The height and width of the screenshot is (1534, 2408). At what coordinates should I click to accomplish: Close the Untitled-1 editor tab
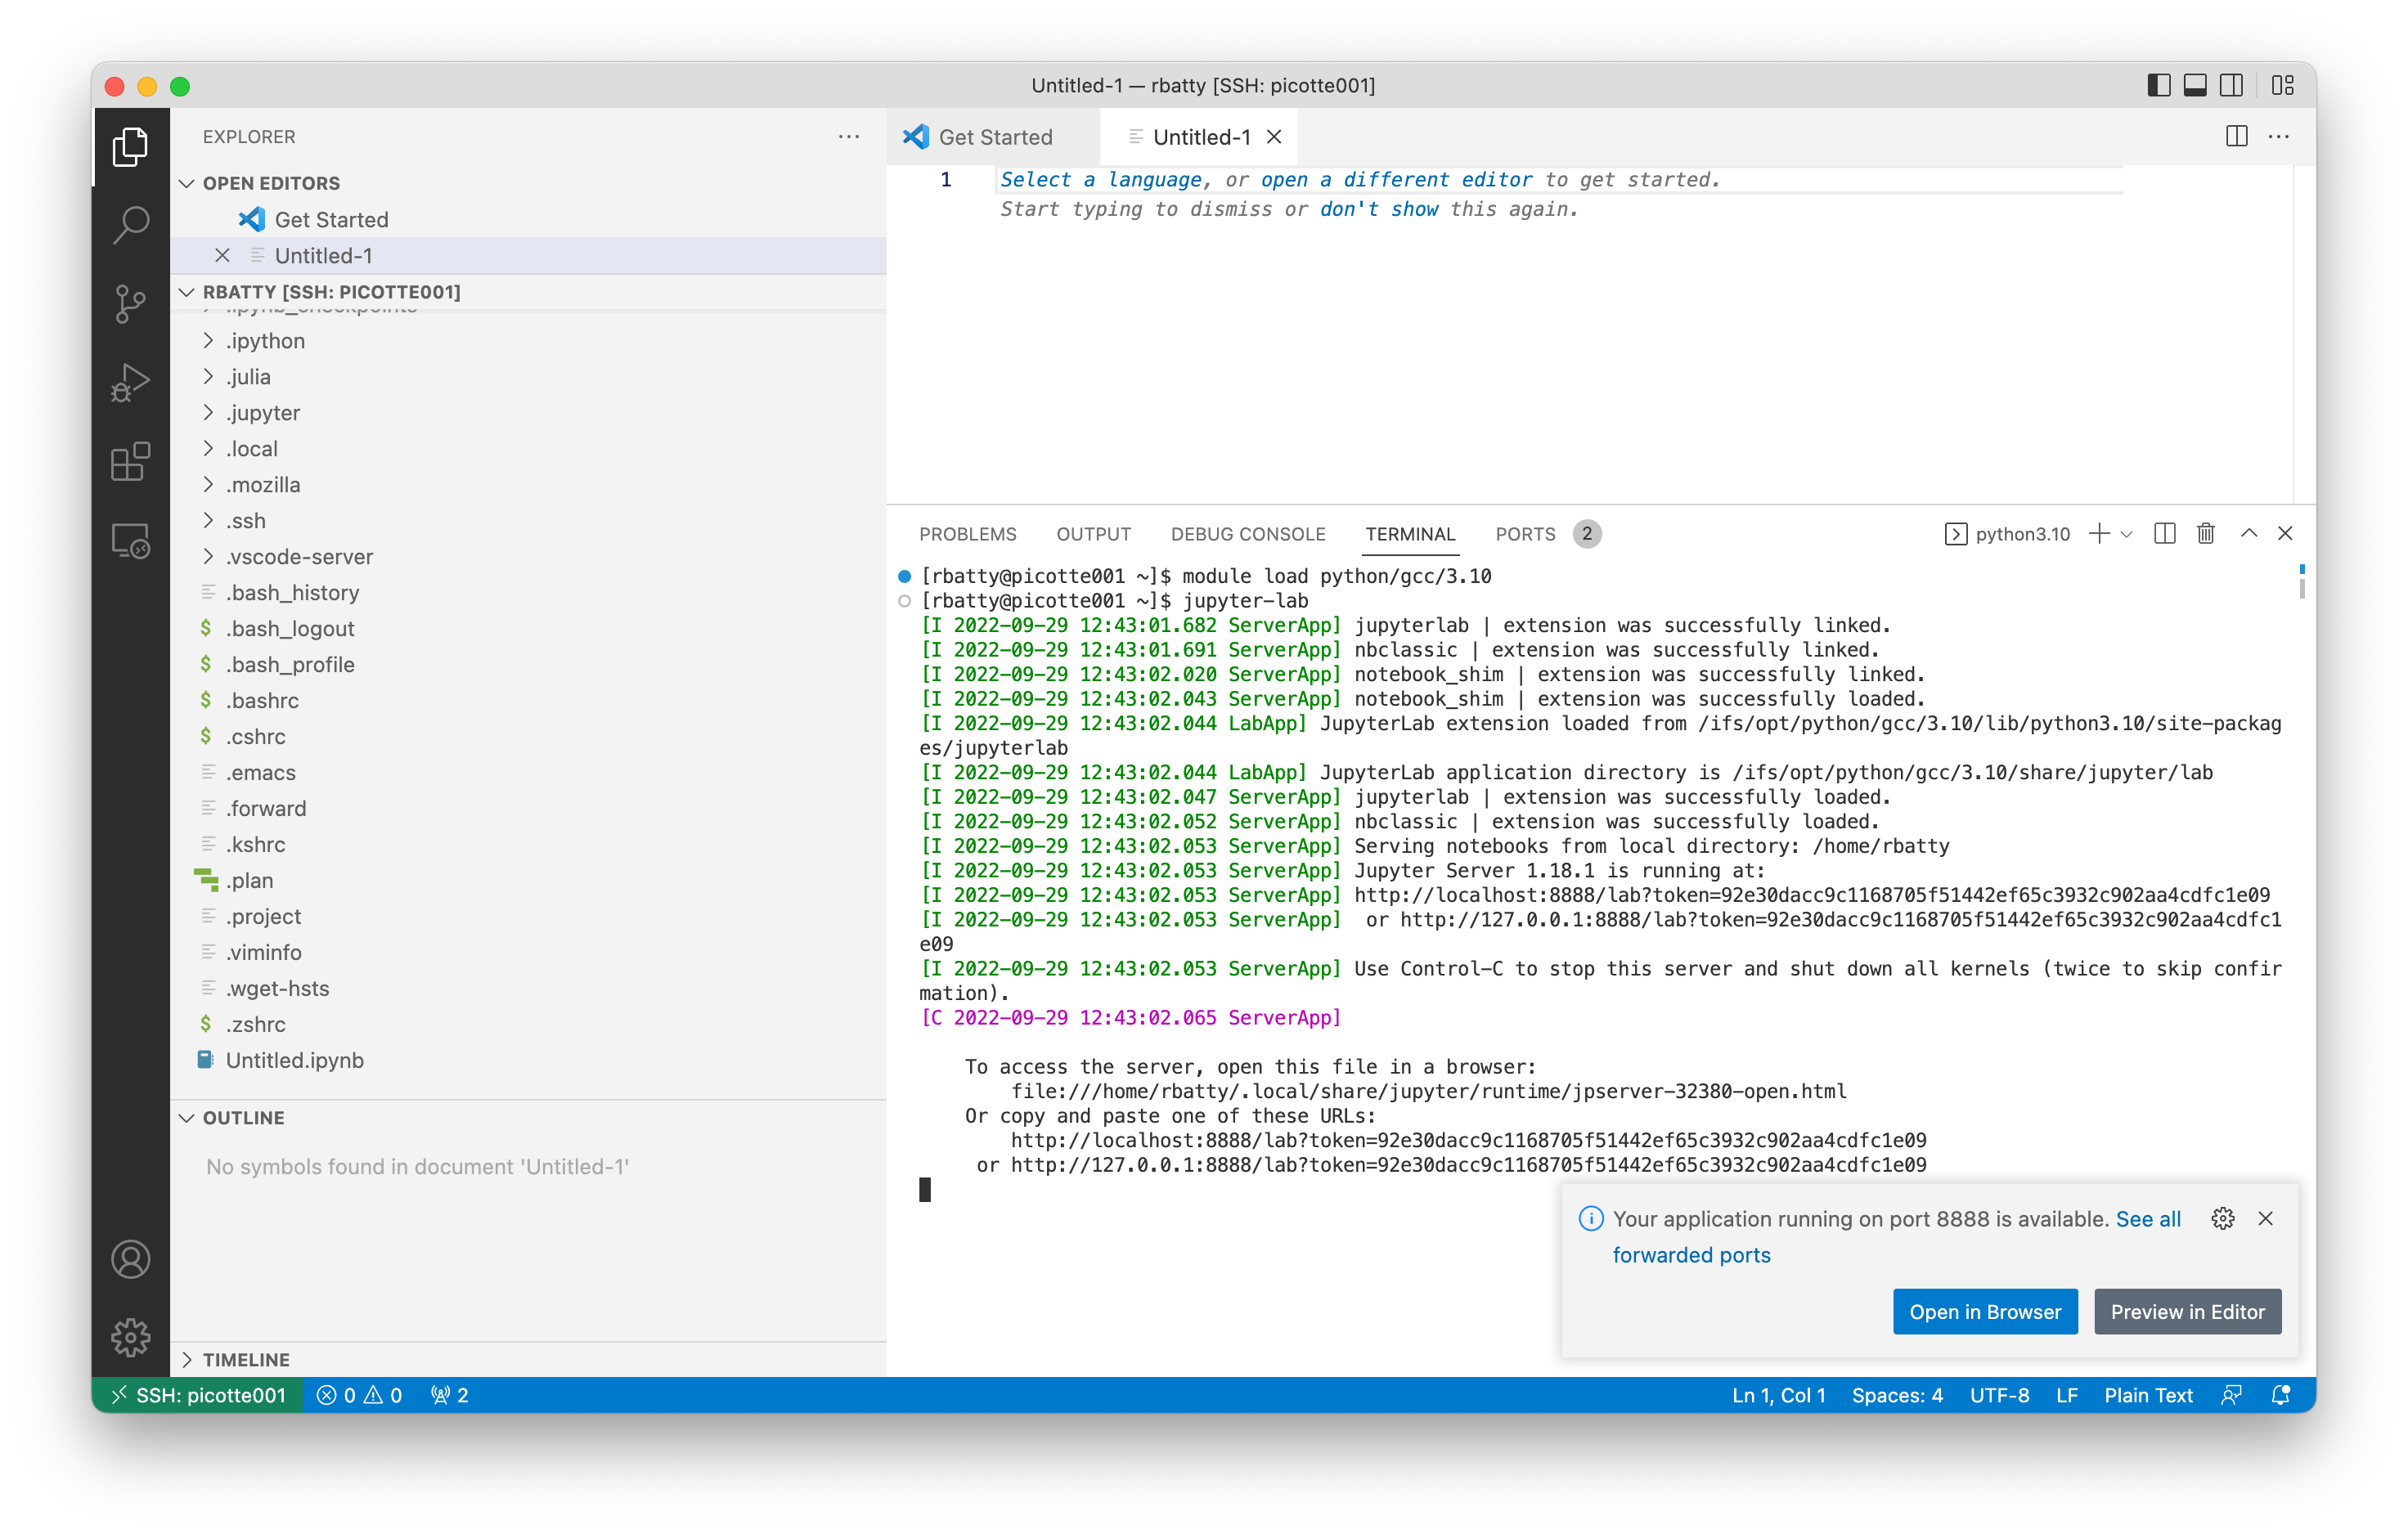pyautogui.click(x=1274, y=137)
